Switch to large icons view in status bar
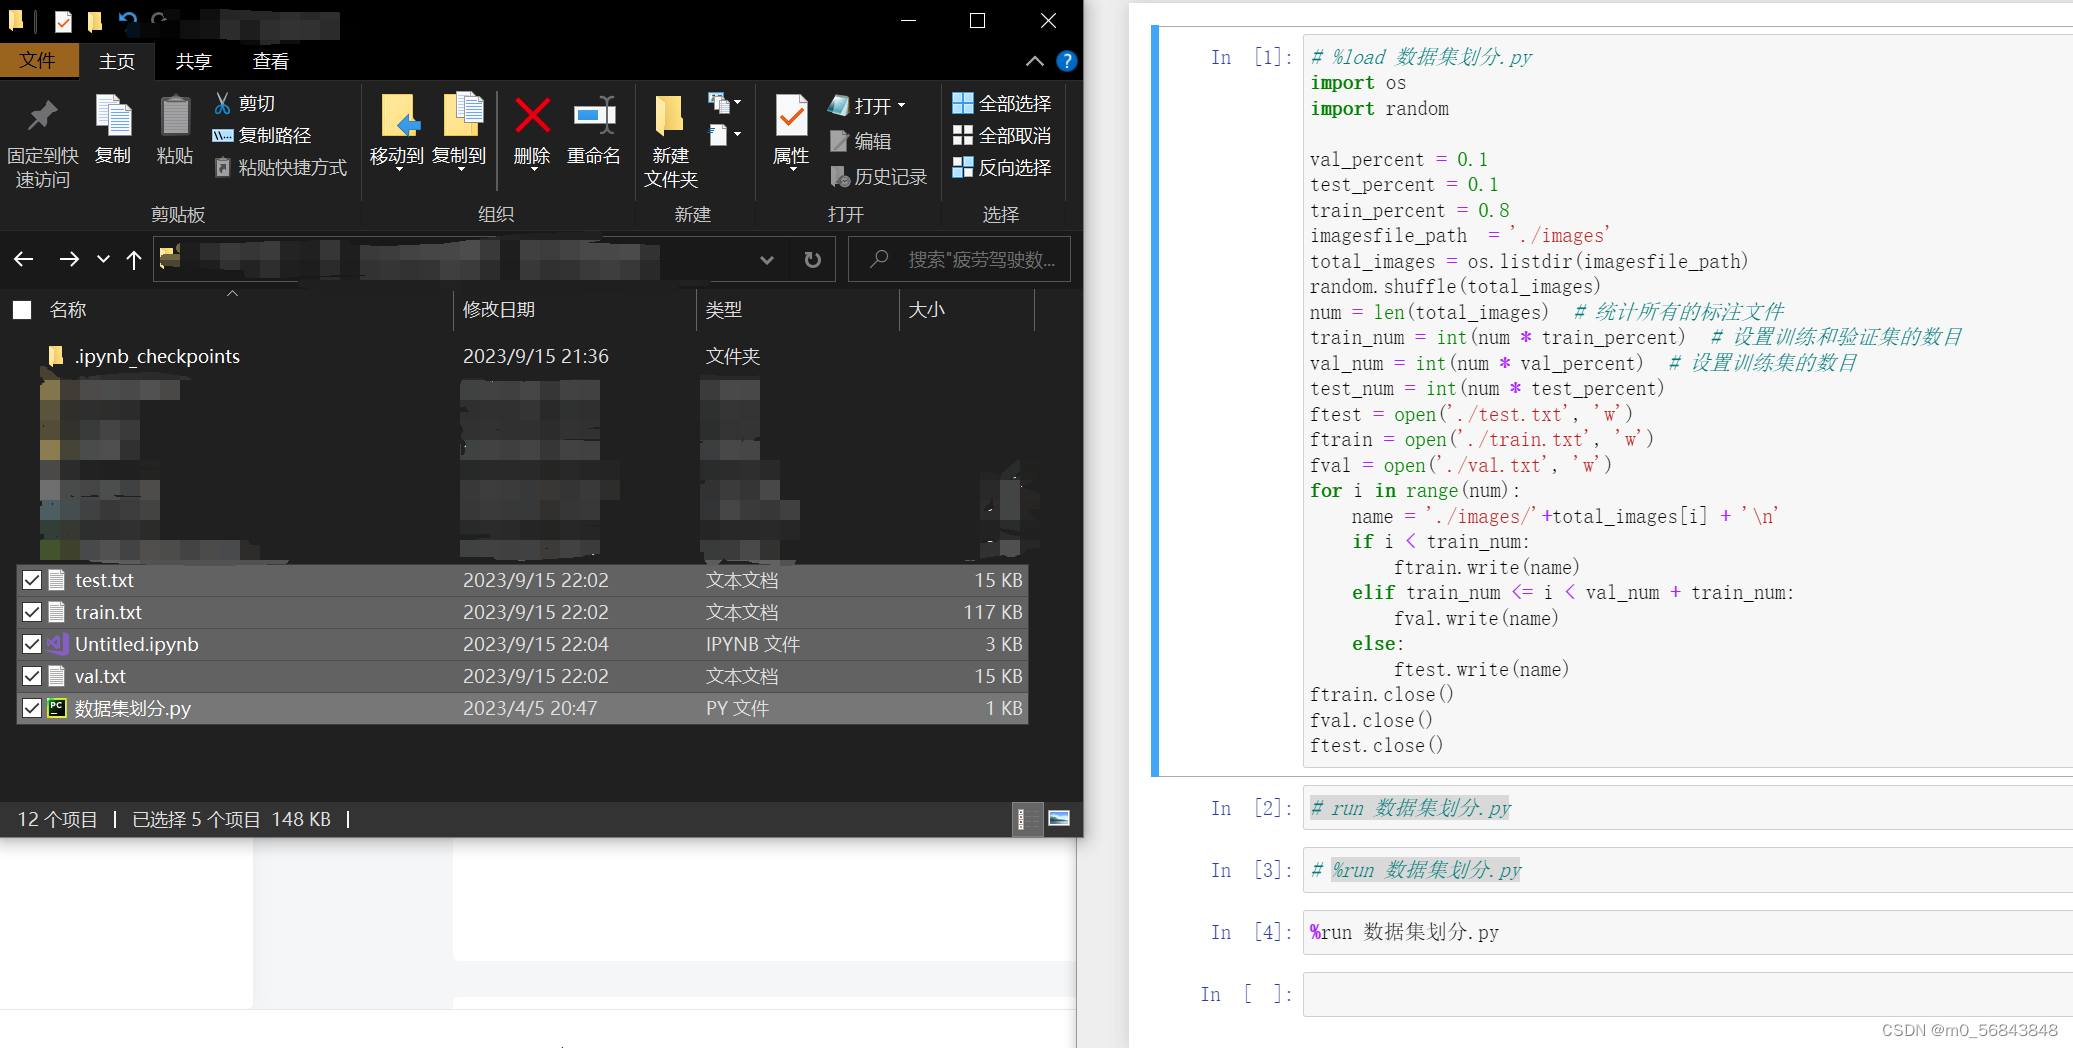Screen dimensions: 2073x1048 (x=1059, y=819)
